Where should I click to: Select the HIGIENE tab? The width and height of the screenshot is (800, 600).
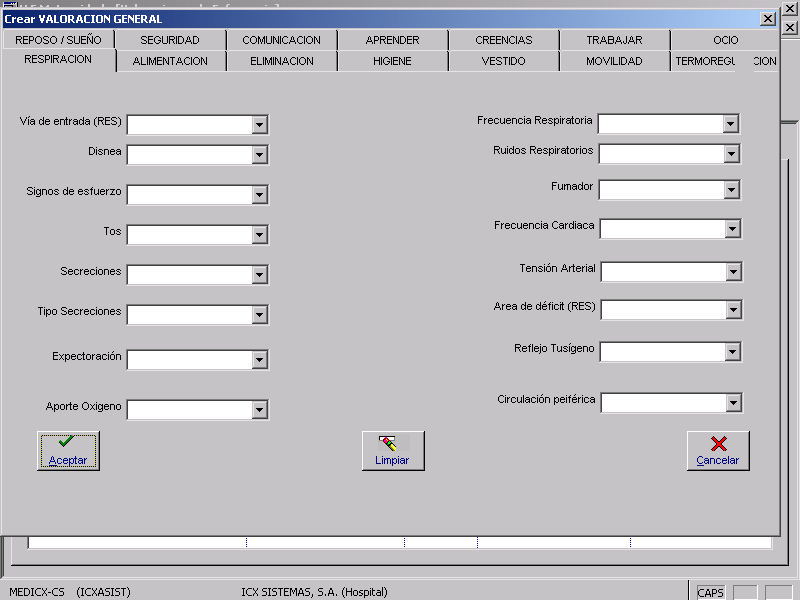coord(392,61)
